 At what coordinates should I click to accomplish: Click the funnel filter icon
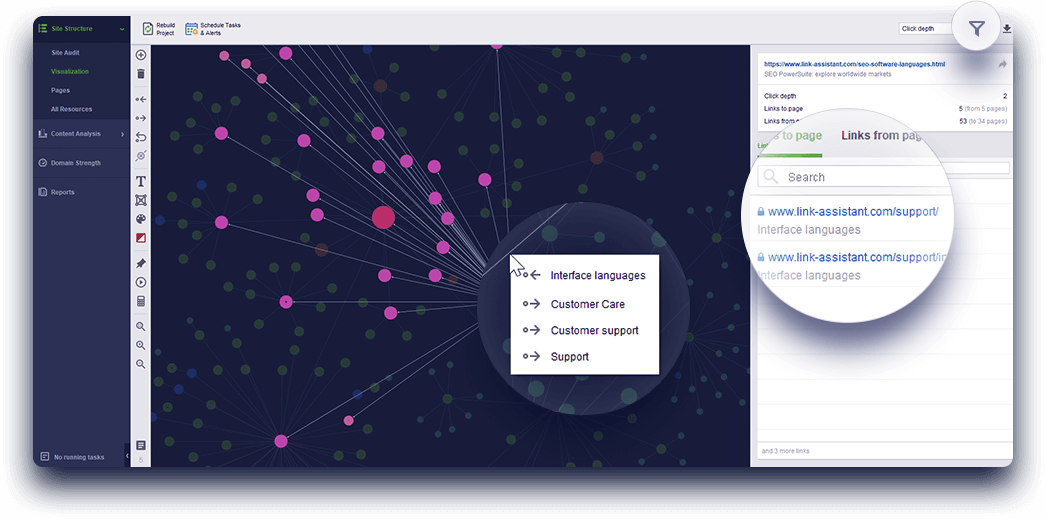point(977,28)
